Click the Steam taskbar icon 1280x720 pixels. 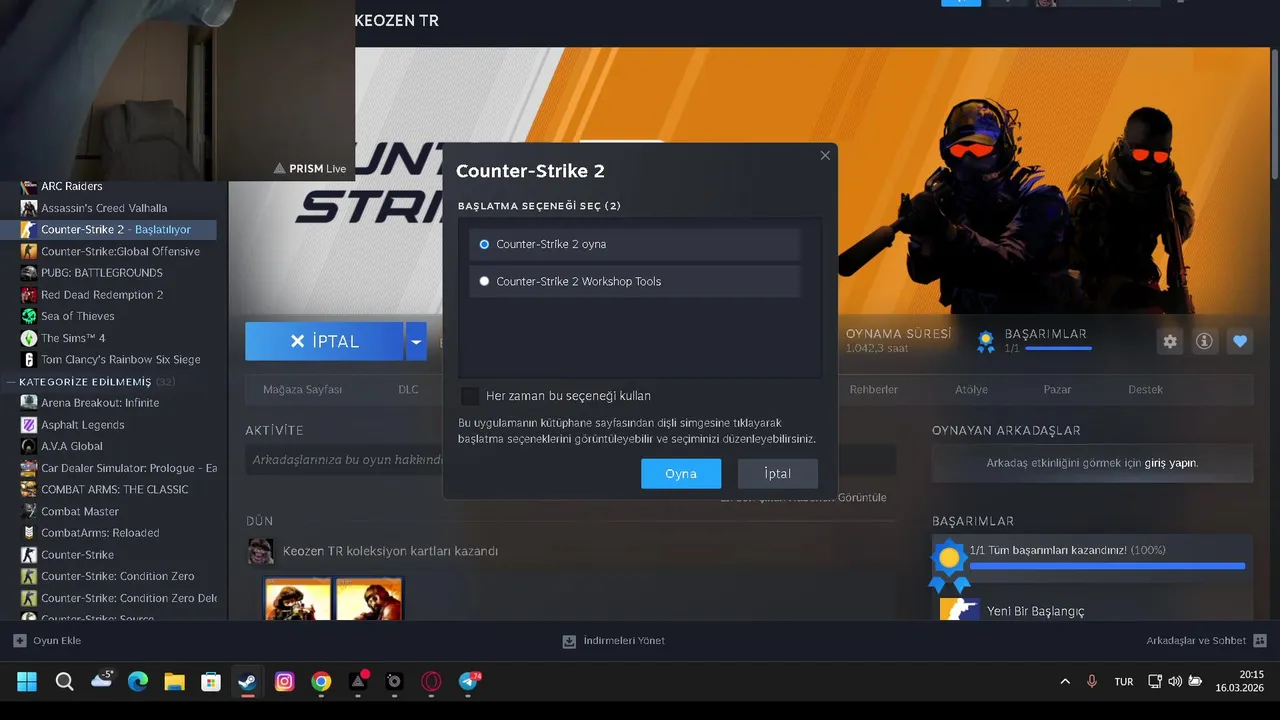[x=247, y=682]
